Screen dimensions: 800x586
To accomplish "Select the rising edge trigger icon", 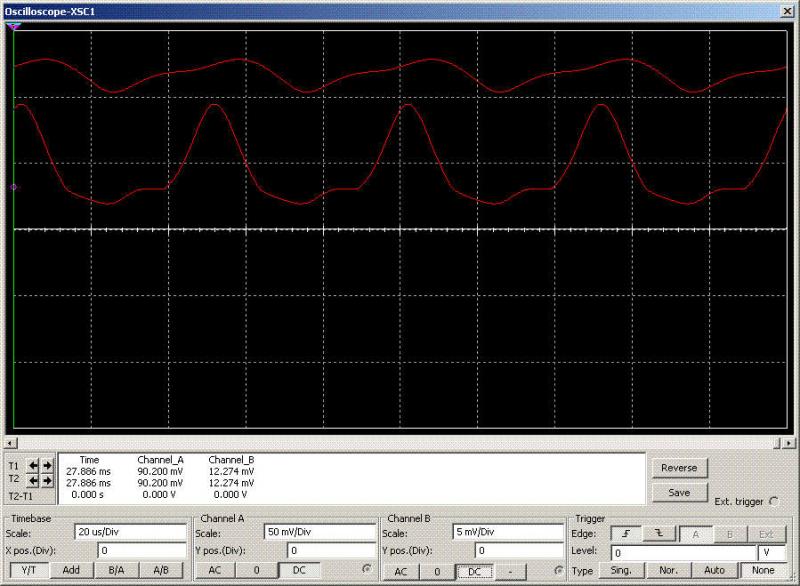I will click(x=626, y=534).
